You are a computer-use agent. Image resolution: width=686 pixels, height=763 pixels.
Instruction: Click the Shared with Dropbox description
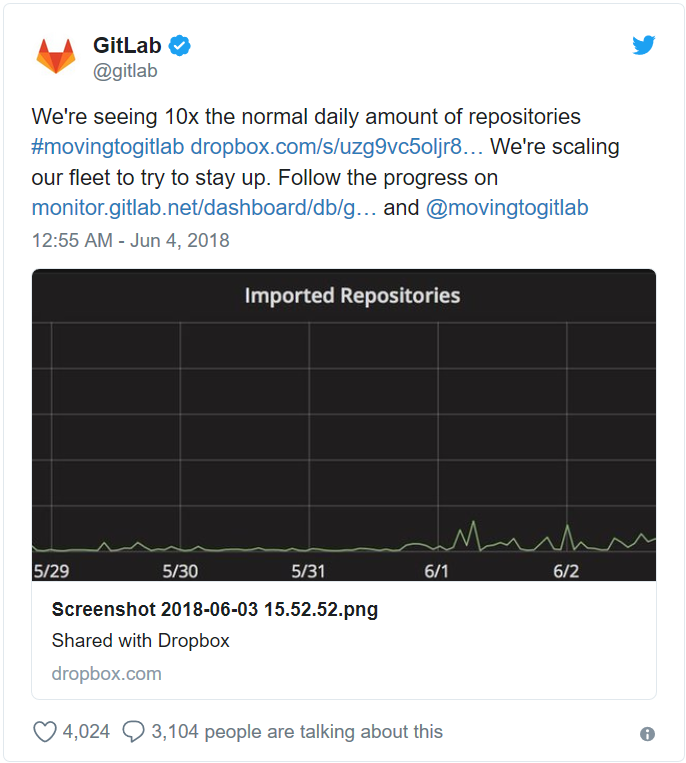141,641
